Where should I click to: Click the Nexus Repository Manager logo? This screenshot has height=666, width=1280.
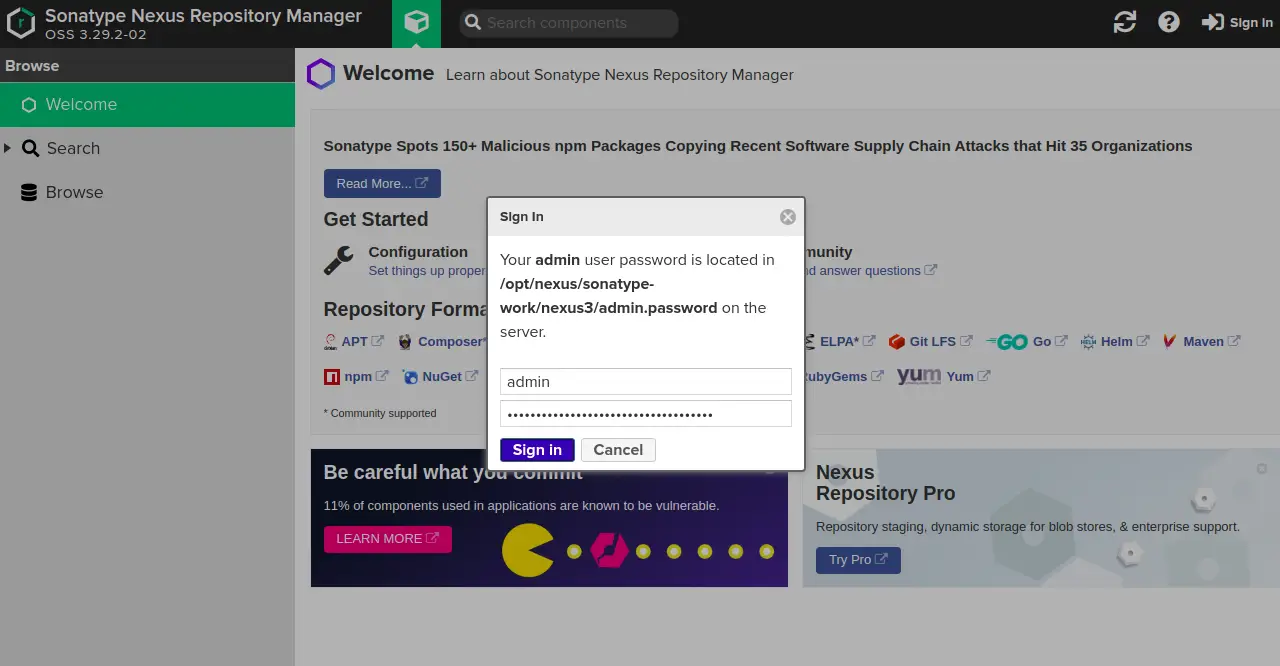pyautogui.click(x=21, y=22)
